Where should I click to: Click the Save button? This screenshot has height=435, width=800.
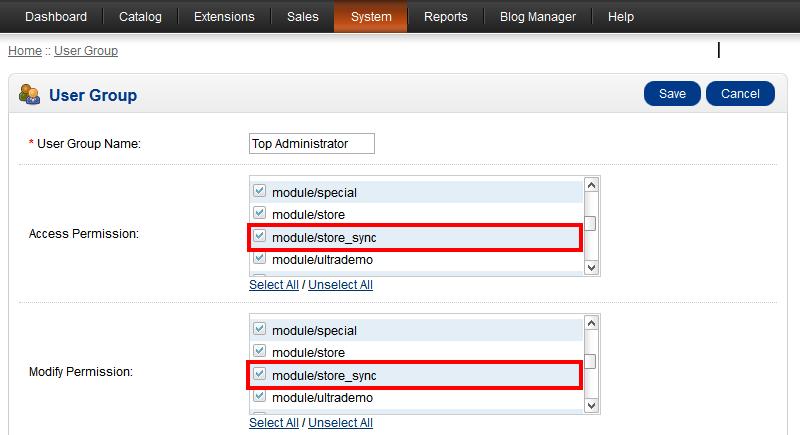[672, 94]
